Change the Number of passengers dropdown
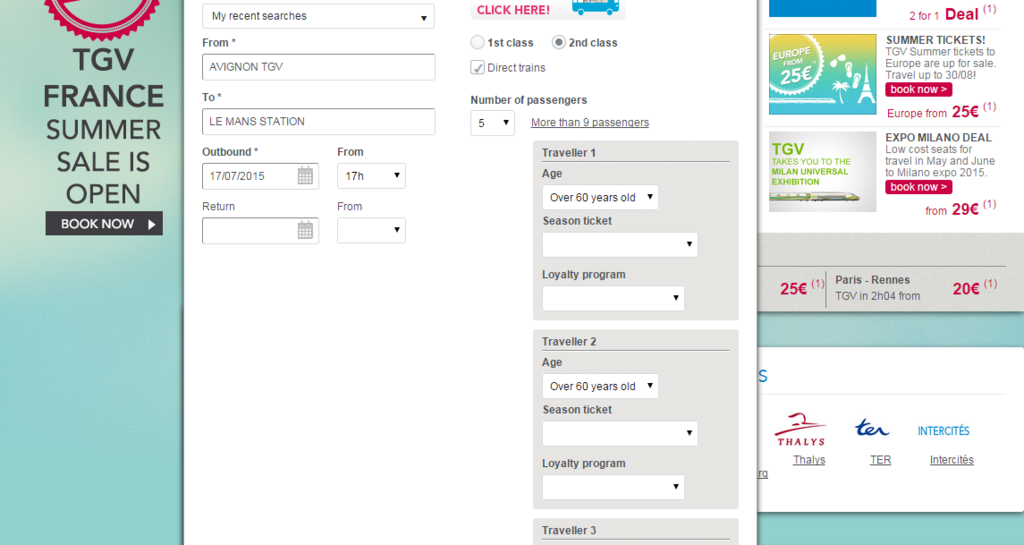This screenshot has height=545, width=1024. click(x=492, y=123)
